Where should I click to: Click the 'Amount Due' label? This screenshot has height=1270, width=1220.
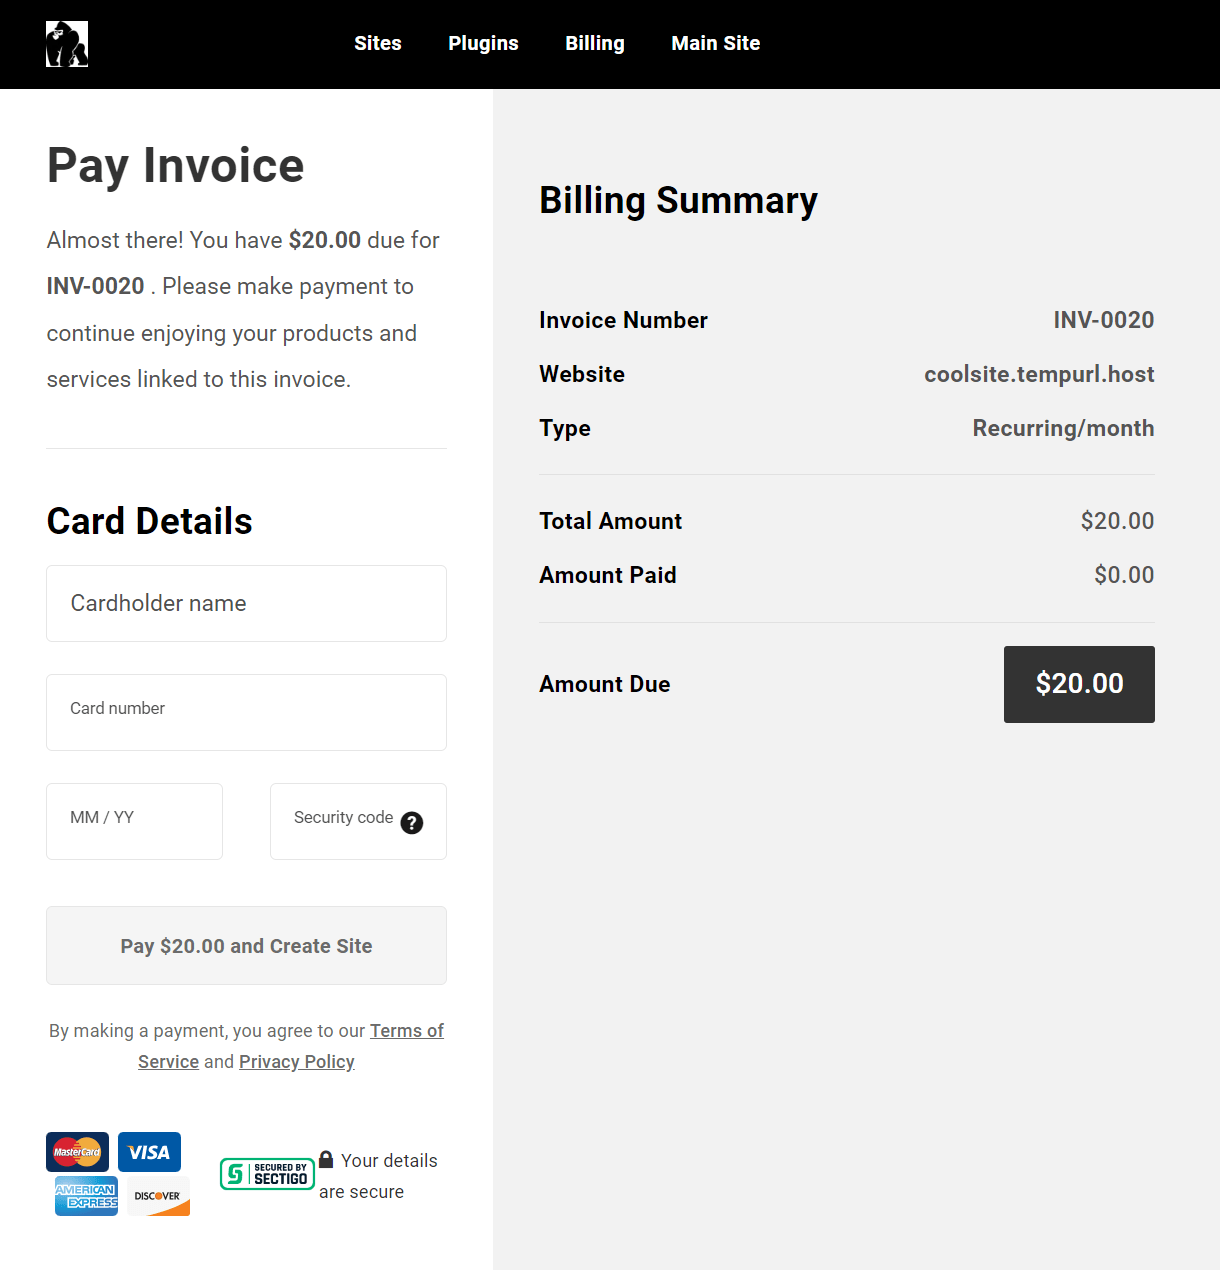coord(605,684)
